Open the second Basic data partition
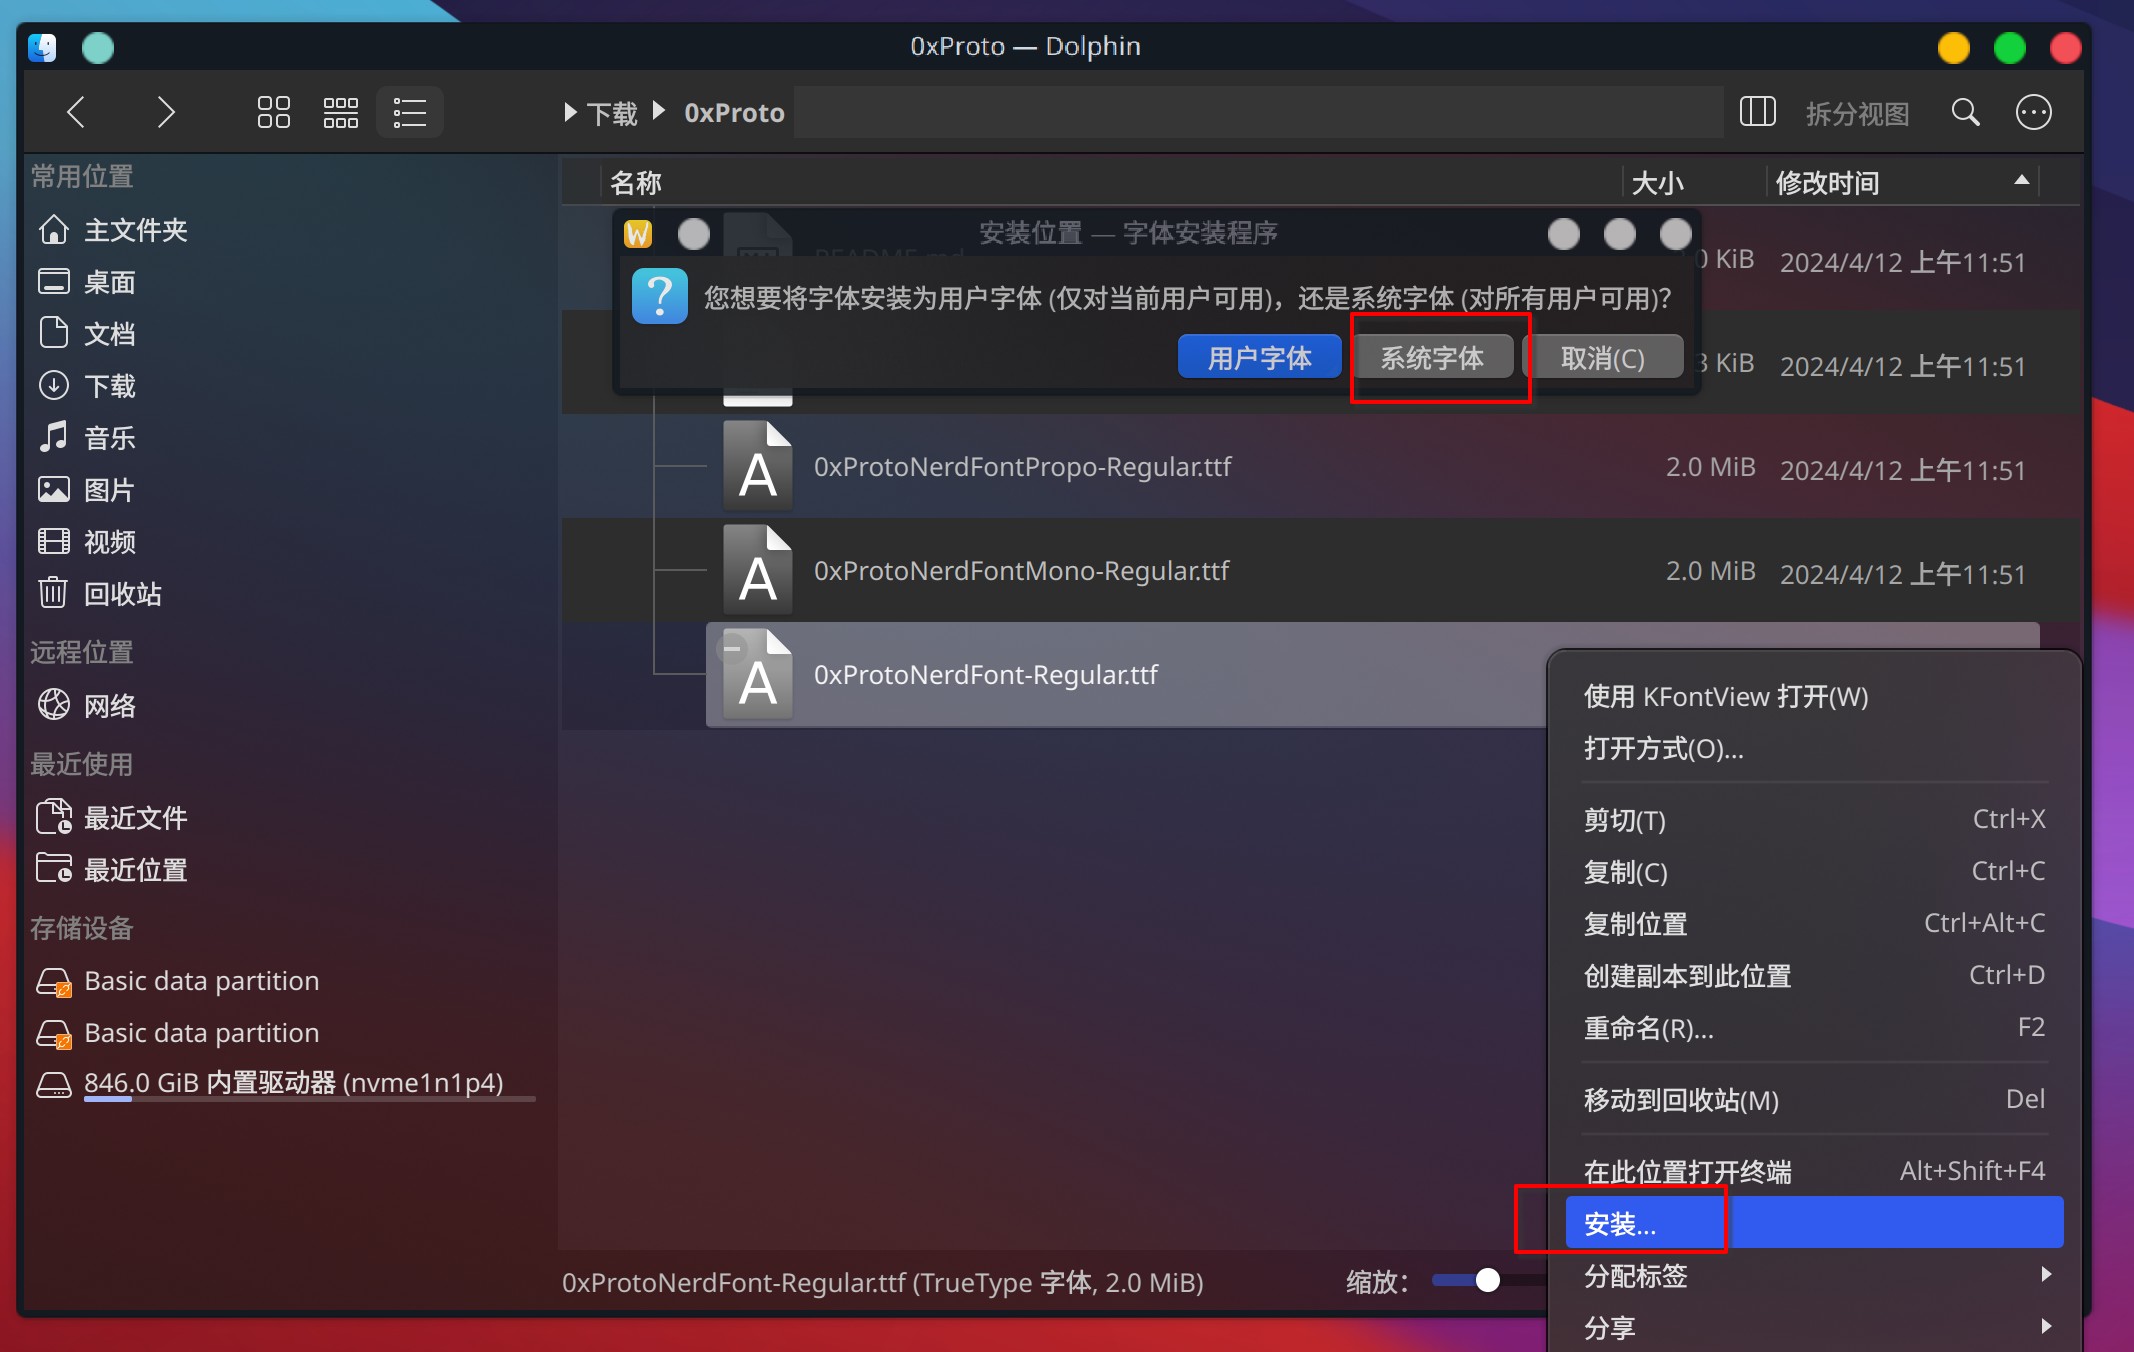2134x1352 pixels. [201, 1033]
